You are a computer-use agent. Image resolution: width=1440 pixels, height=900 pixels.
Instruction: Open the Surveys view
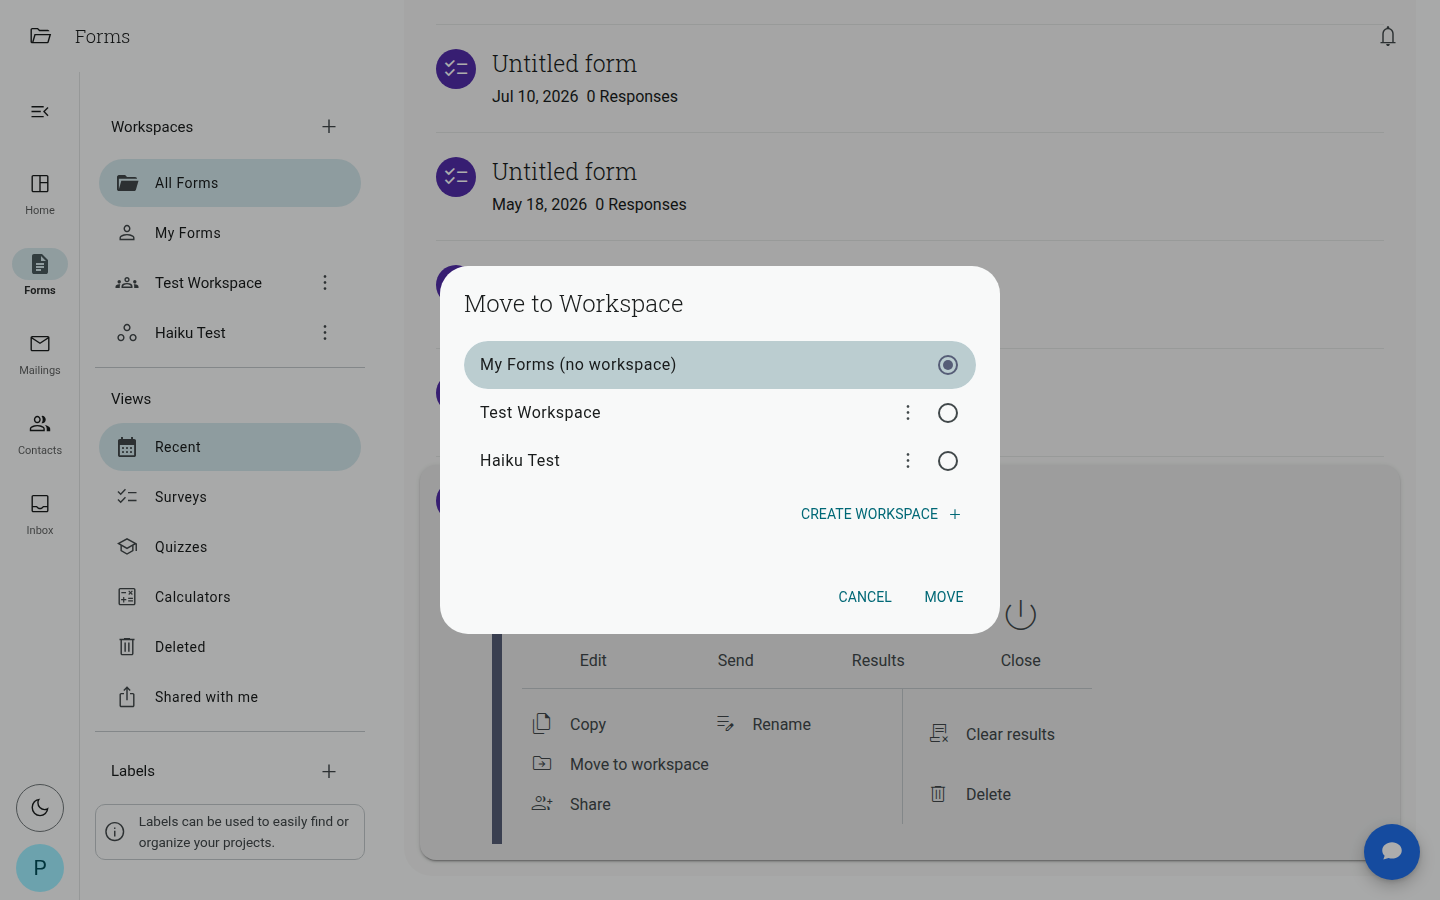(x=230, y=497)
